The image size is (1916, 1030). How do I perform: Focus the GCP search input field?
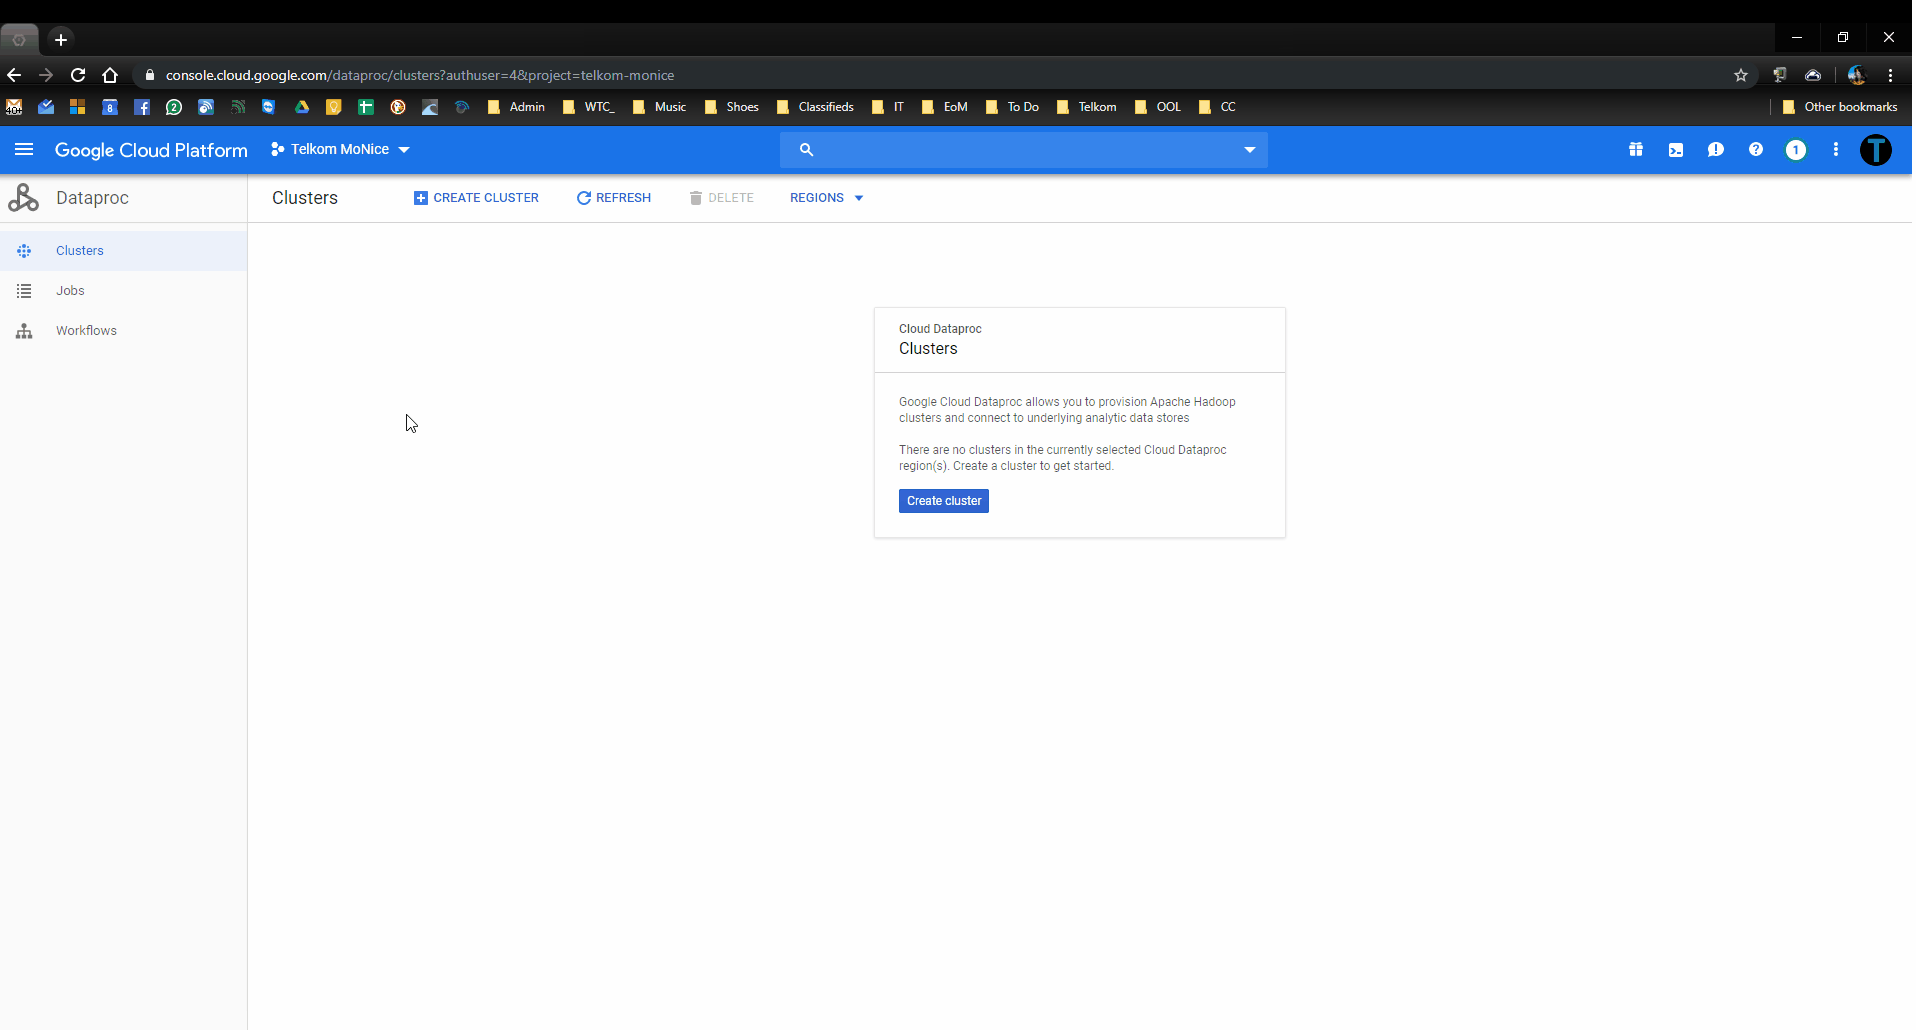pyautogui.click(x=1025, y=150)
